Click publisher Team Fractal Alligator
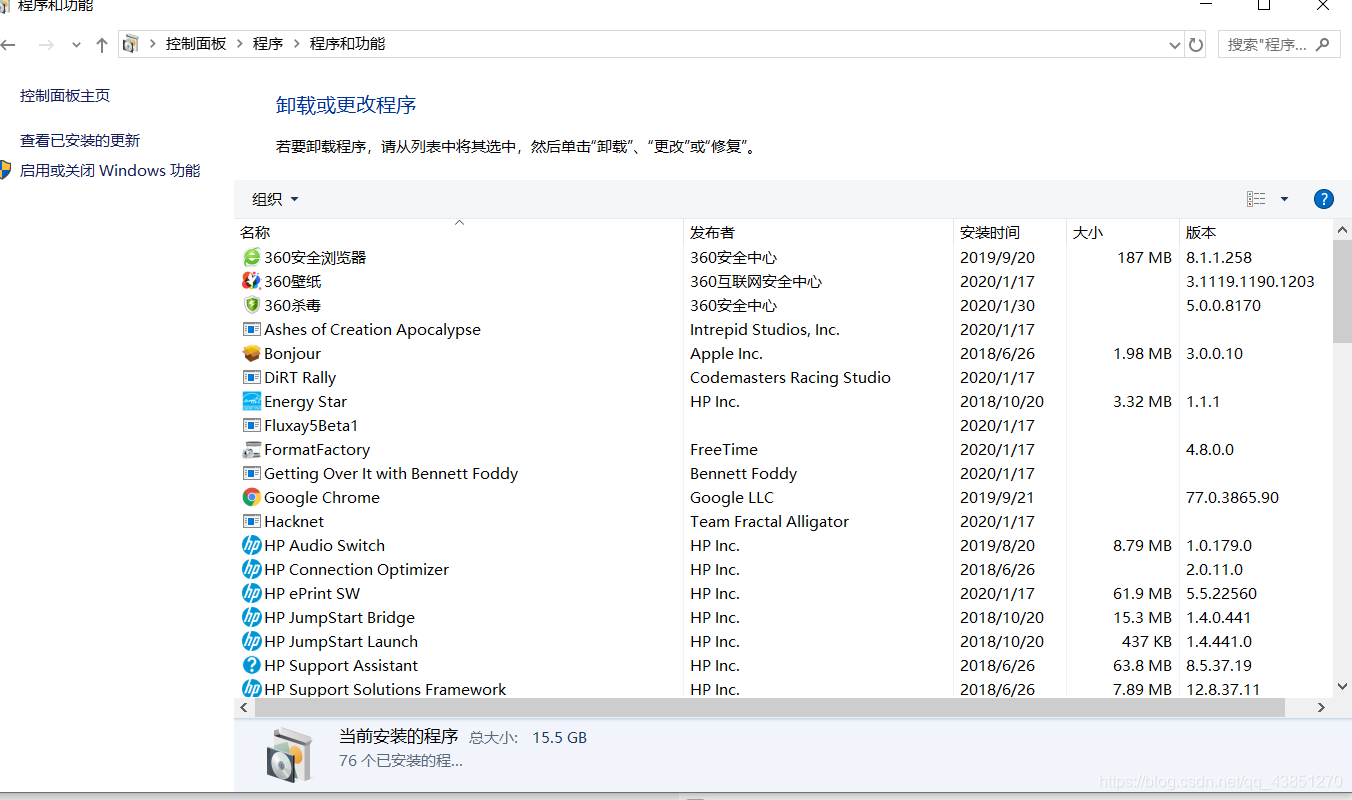The image size is (1352, 800). coord(769,521)
